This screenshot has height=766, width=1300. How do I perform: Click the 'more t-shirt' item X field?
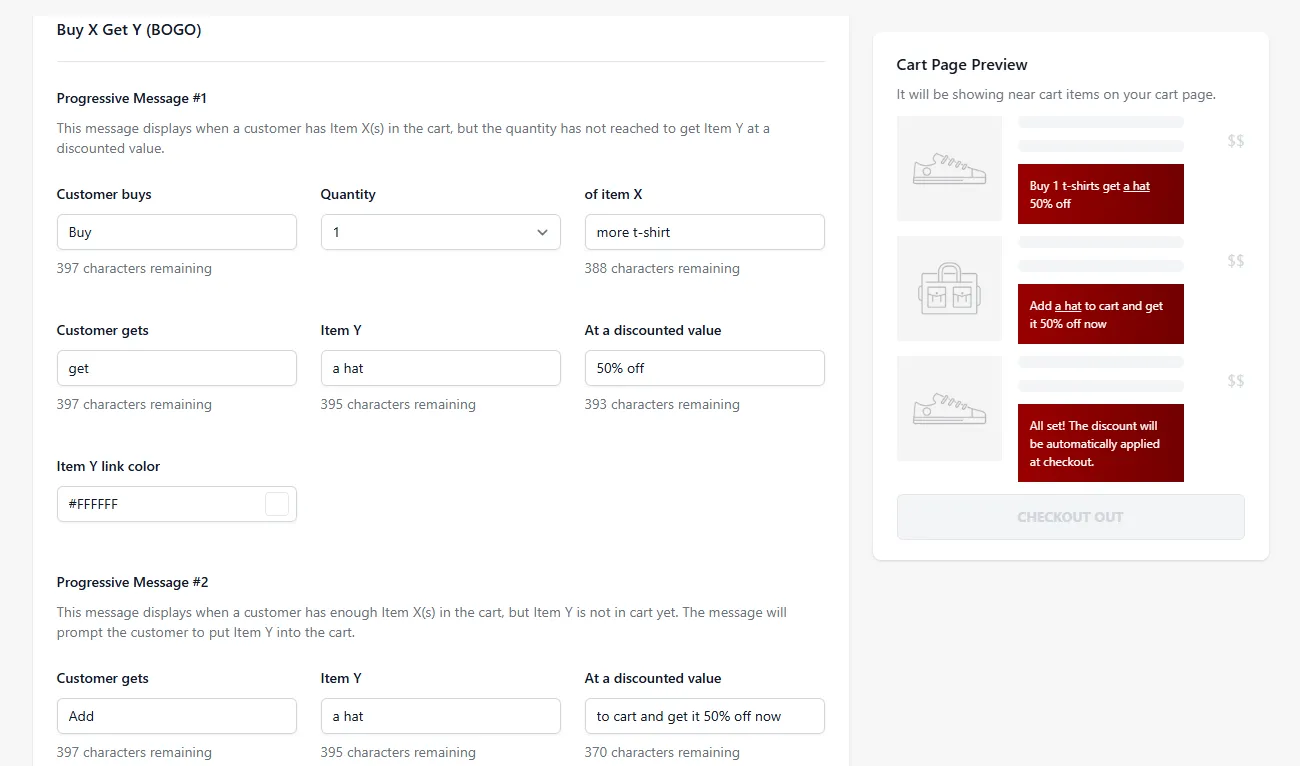click(705, 232)
